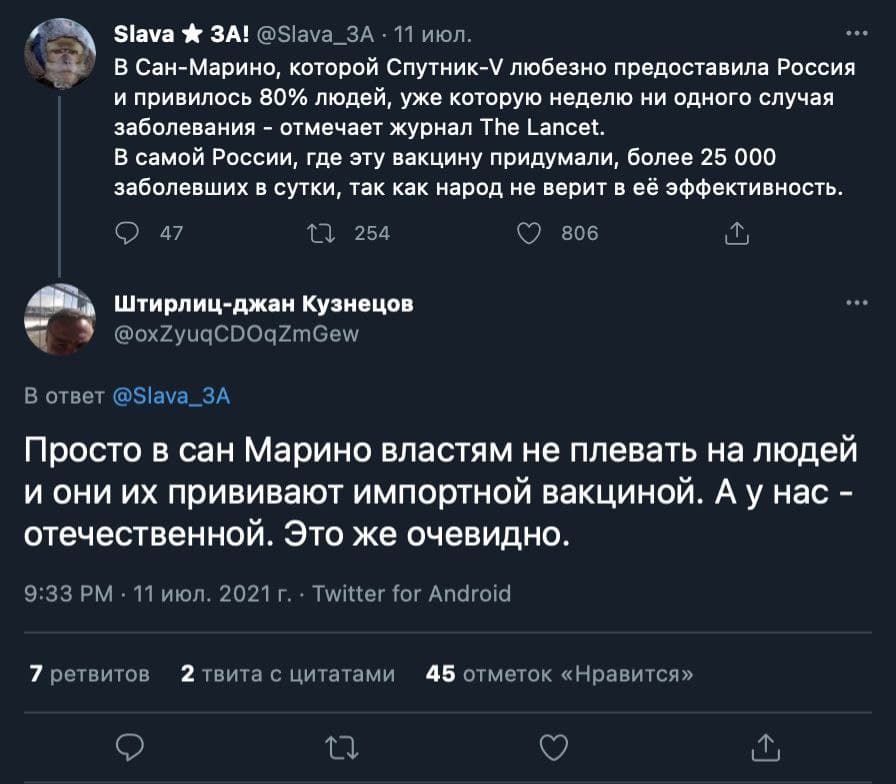
Task: Open more options on Штирлиц-джан Кузнецов's reply
Action: point(857,303)
